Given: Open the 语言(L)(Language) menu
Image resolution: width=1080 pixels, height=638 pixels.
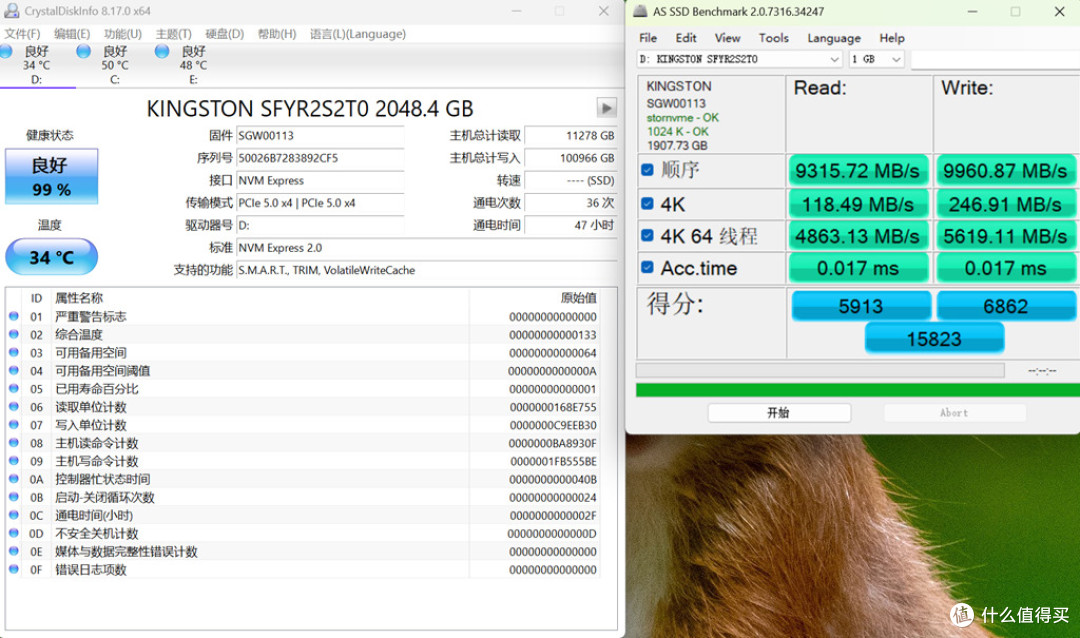Looking at the screenshot, I should coord(357,34).
